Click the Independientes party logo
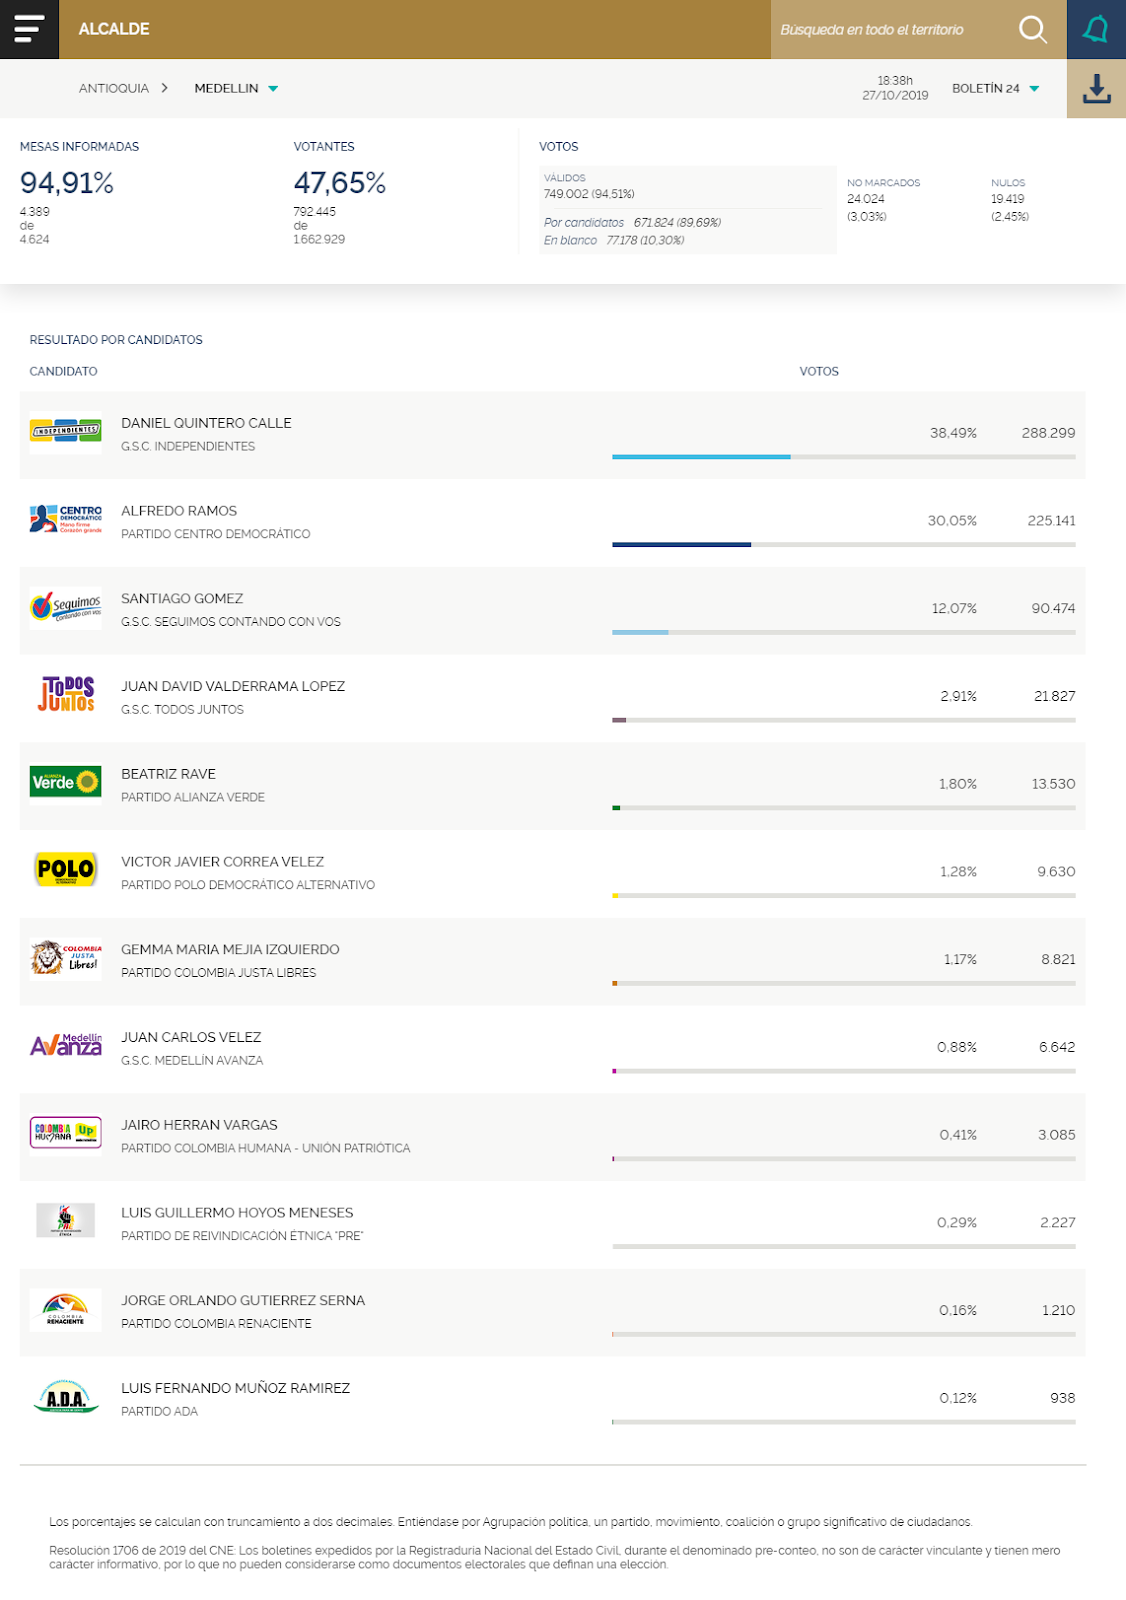Viewport: 1126px width, 1600px height. click(x=66, y=432)
